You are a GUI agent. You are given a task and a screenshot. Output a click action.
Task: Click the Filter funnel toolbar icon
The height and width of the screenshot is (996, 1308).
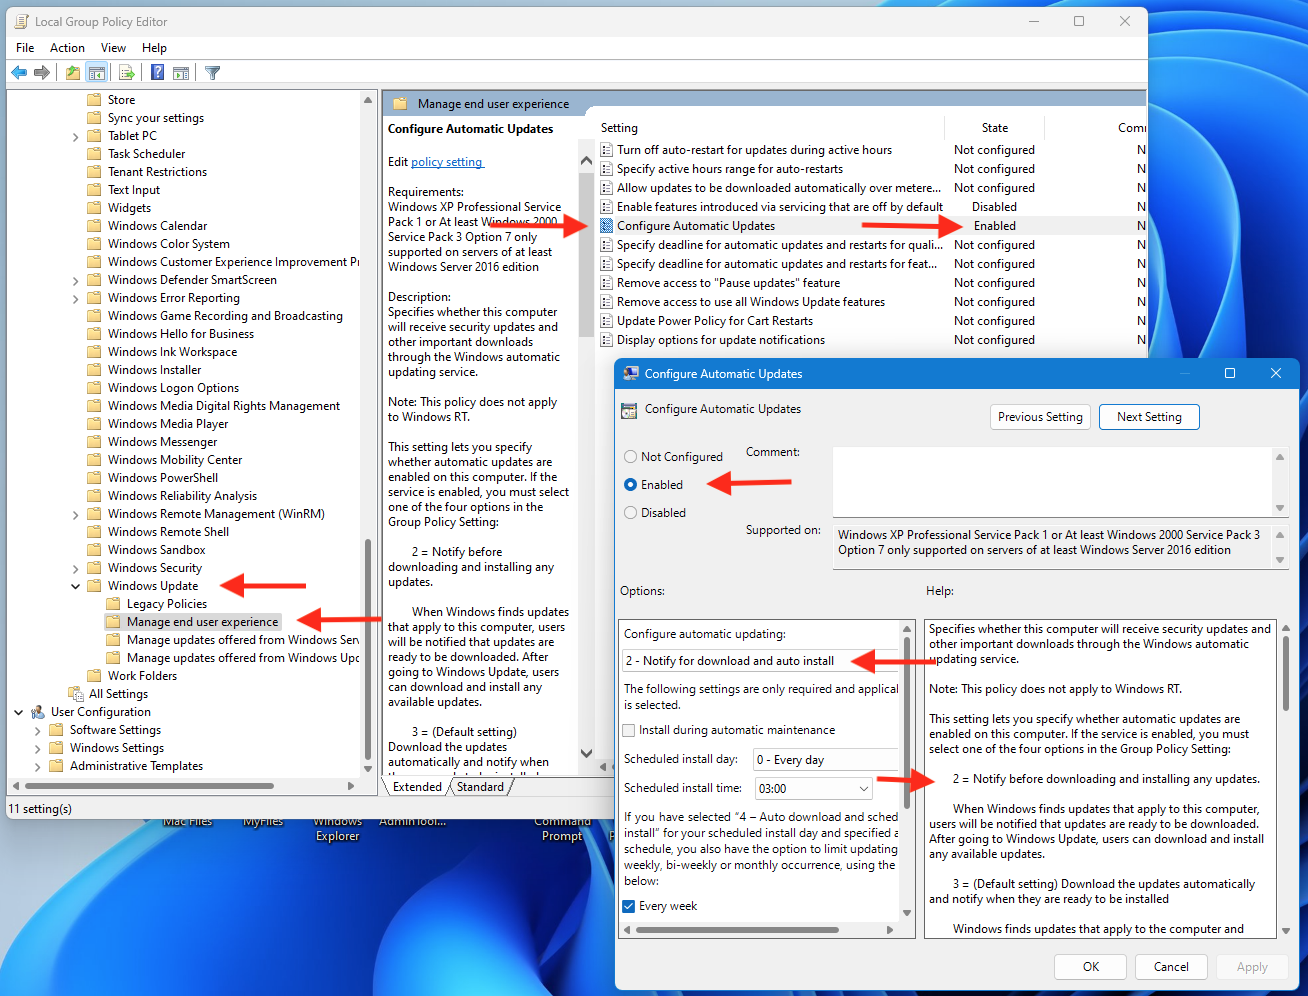point(212,72)
